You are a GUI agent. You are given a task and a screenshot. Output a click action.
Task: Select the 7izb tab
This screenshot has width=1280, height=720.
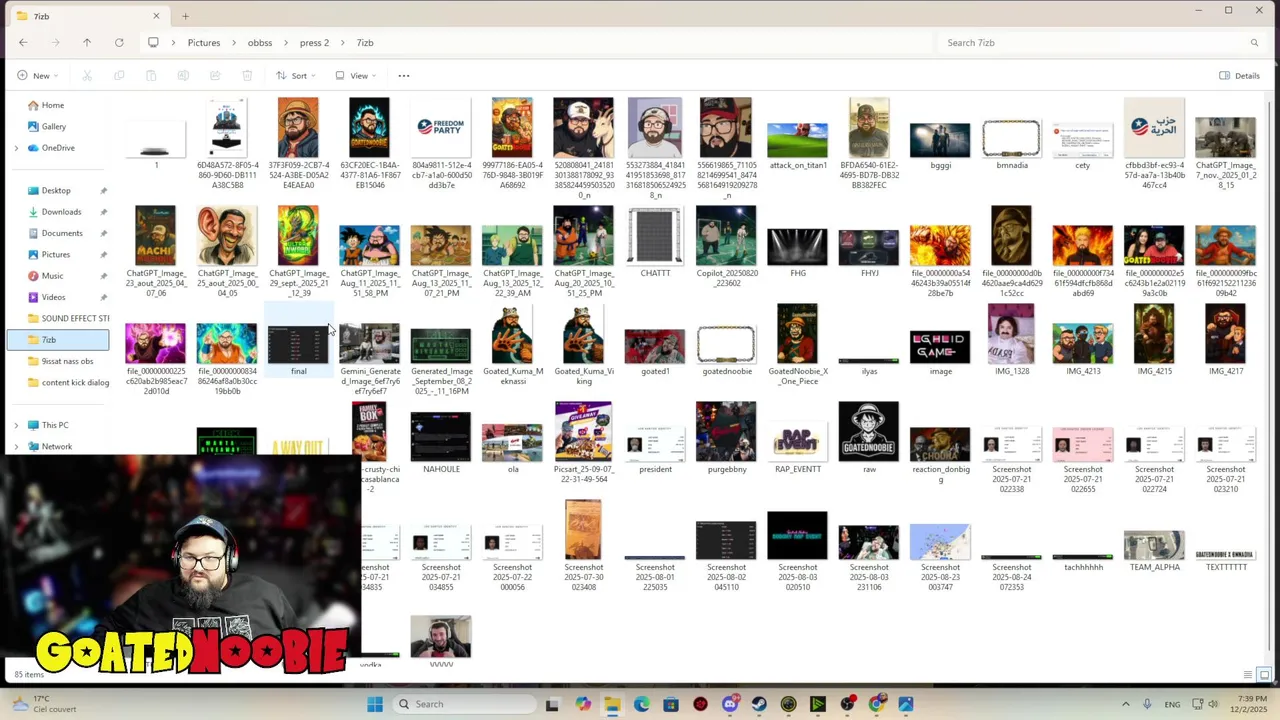point(88,16)
